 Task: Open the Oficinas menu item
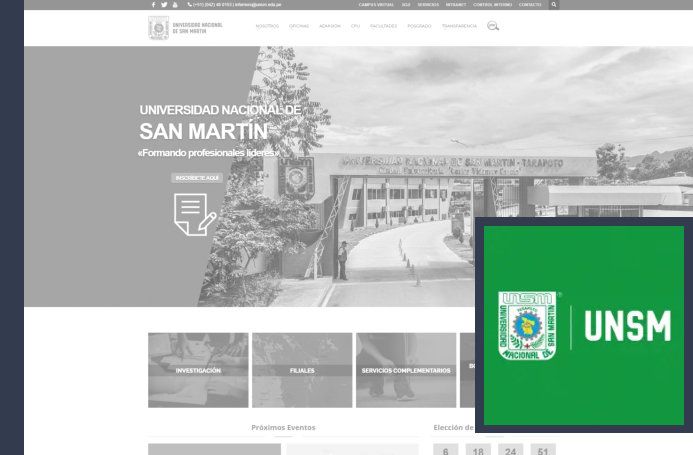click(299, 26)
